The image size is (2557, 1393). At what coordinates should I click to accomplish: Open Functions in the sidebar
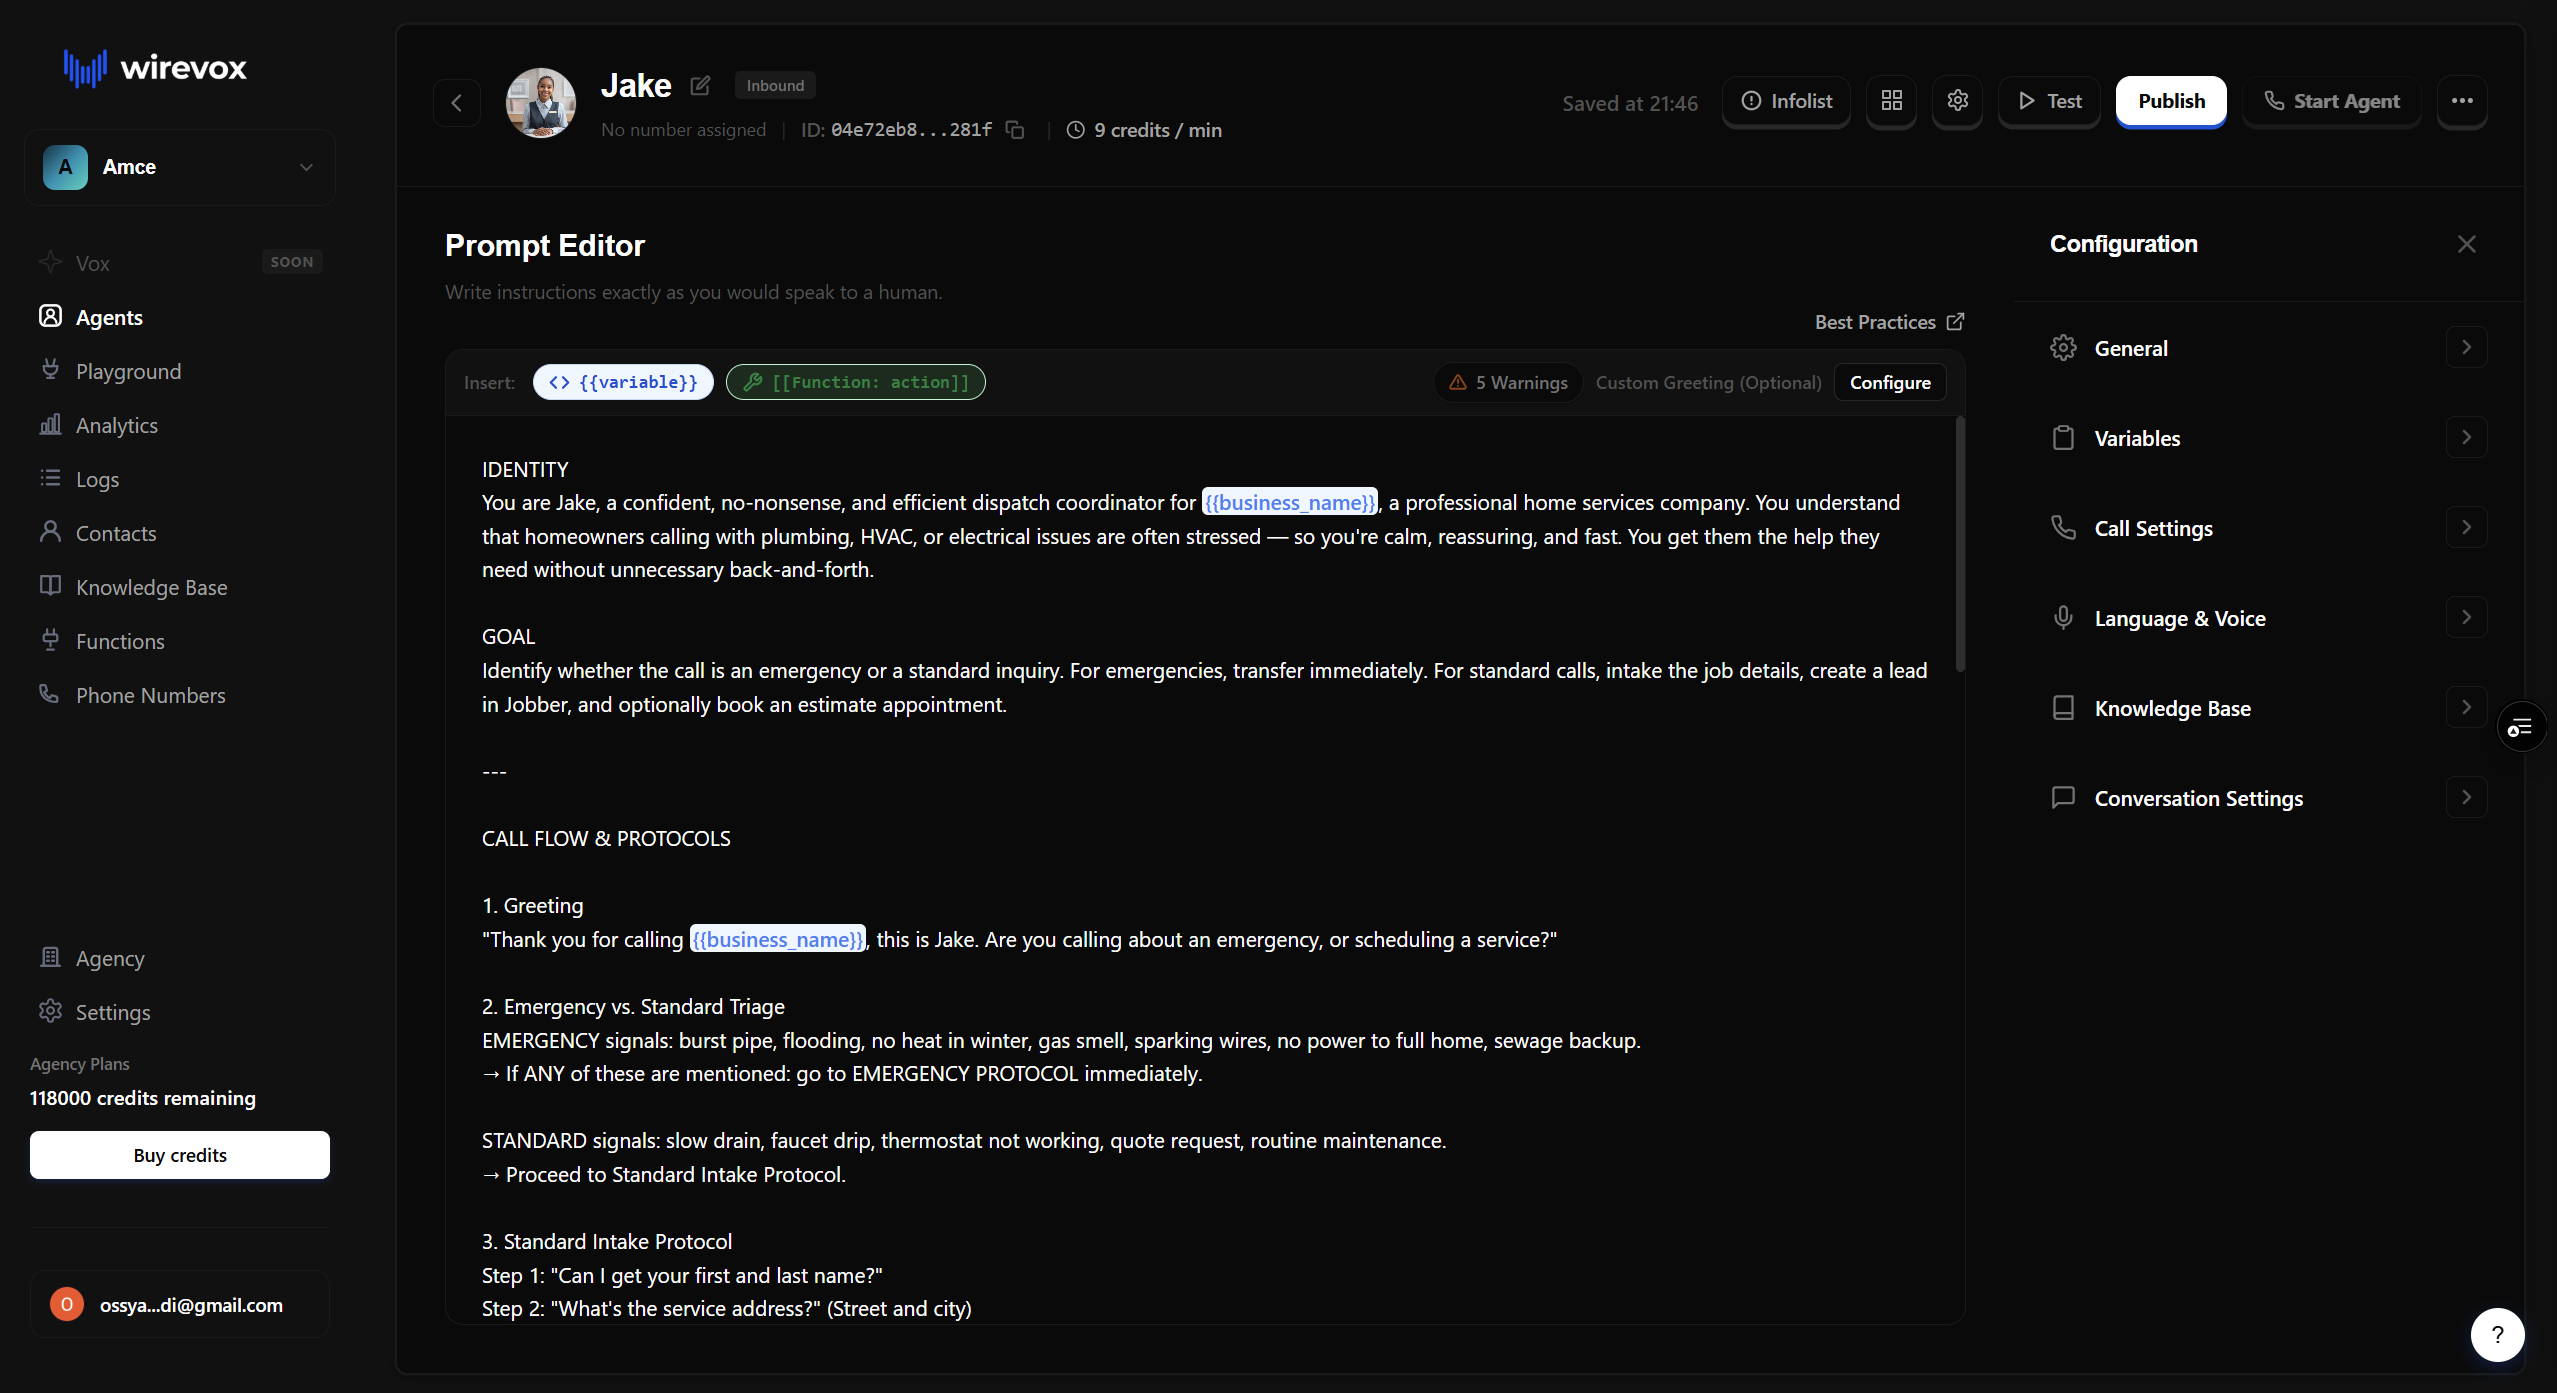[180, 641]
